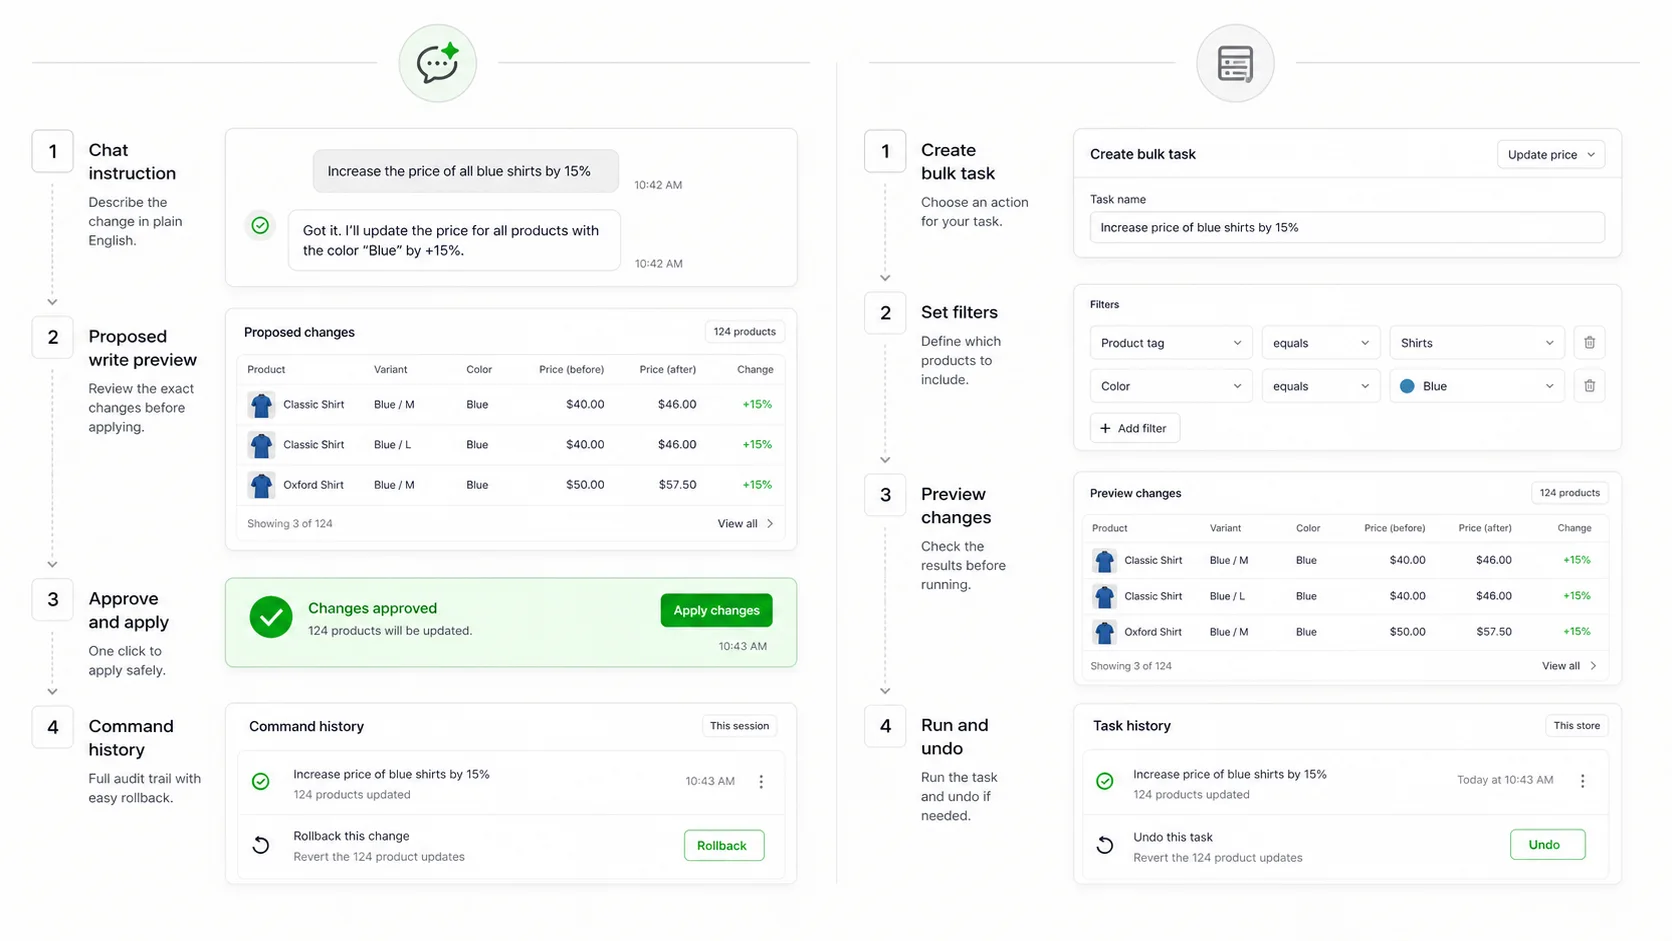Click the Change column header in Preview changes
This screenshot has height=941, width=1672.
click(1574, 528)
